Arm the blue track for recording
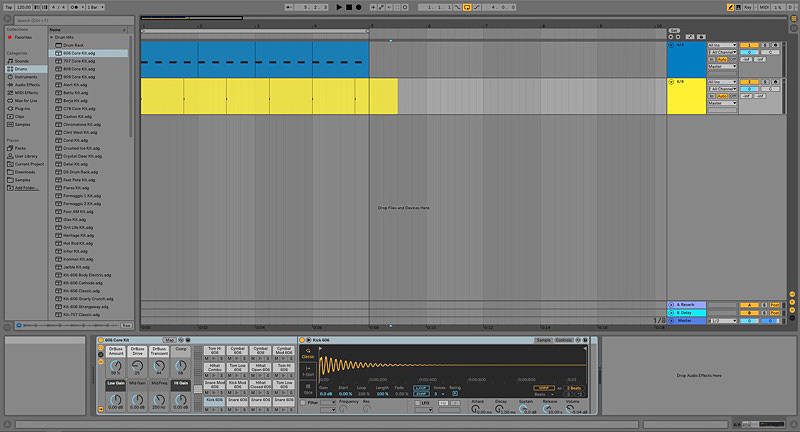The width and height of the screenshot is (800, 432). point(775,45)
